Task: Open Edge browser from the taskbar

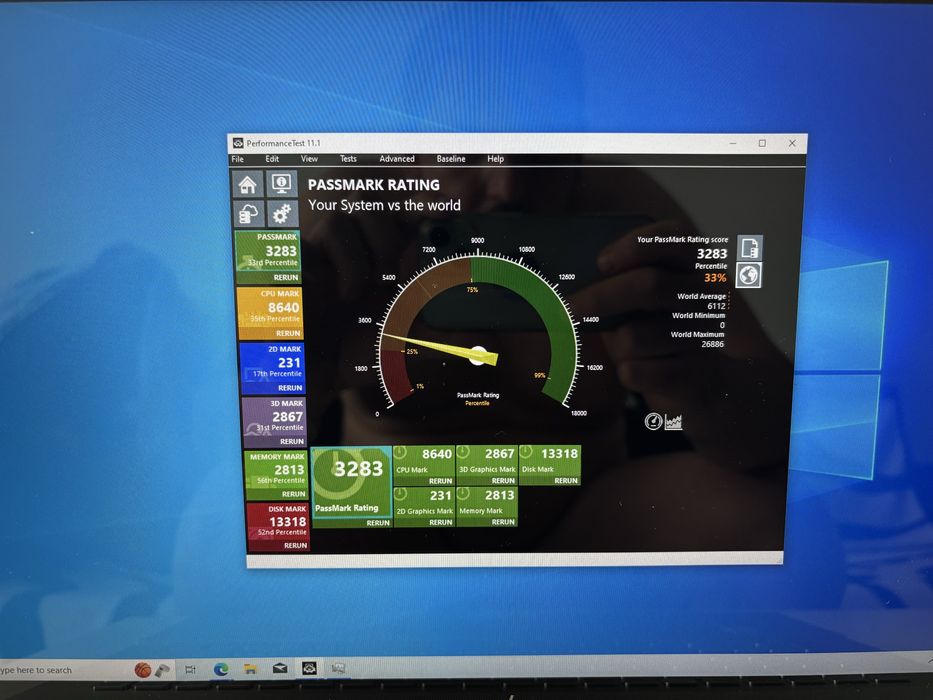Action: tap(221, 669)
